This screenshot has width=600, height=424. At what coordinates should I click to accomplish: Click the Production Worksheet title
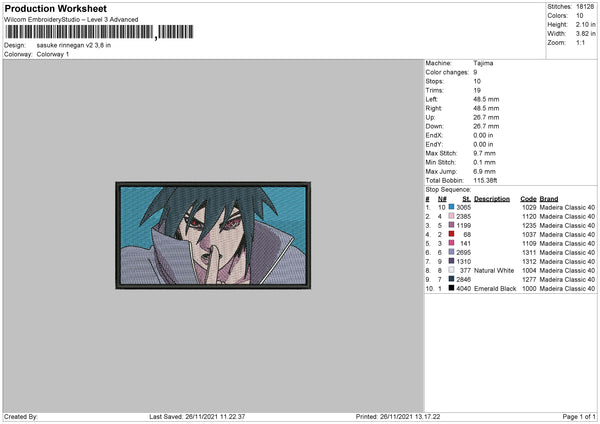click(x=55, y=8)
